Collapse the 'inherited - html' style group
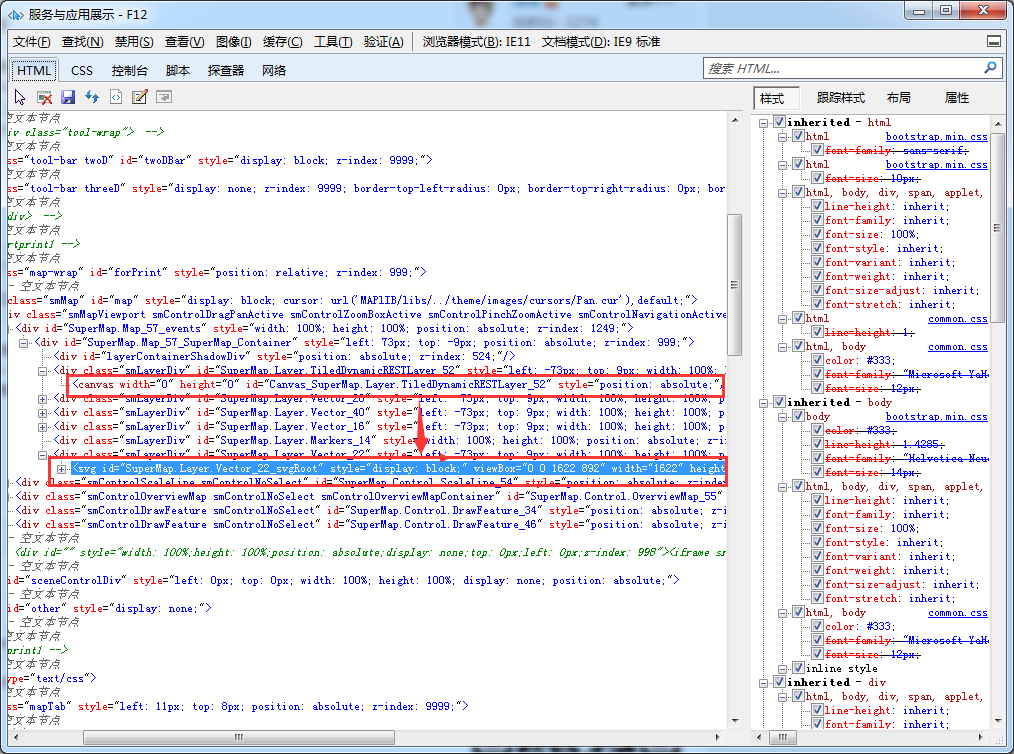The image size is (1014, 754). [764, 122]
